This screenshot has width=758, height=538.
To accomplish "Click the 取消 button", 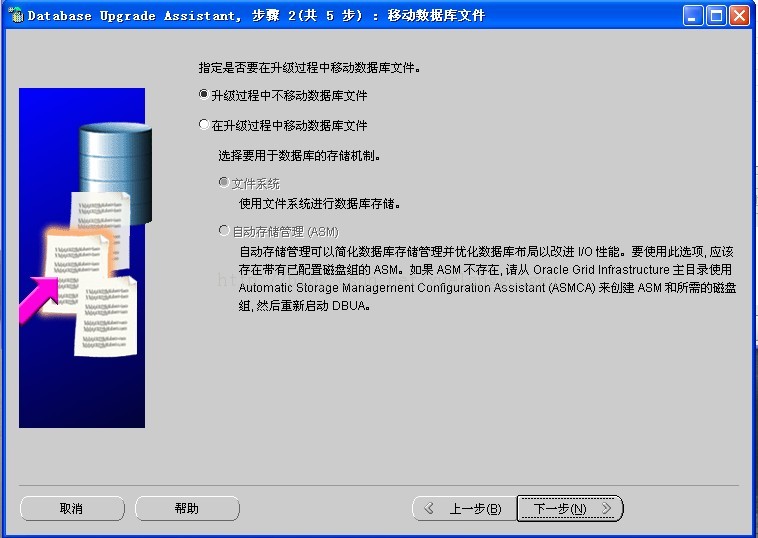I will click(72, 508).
